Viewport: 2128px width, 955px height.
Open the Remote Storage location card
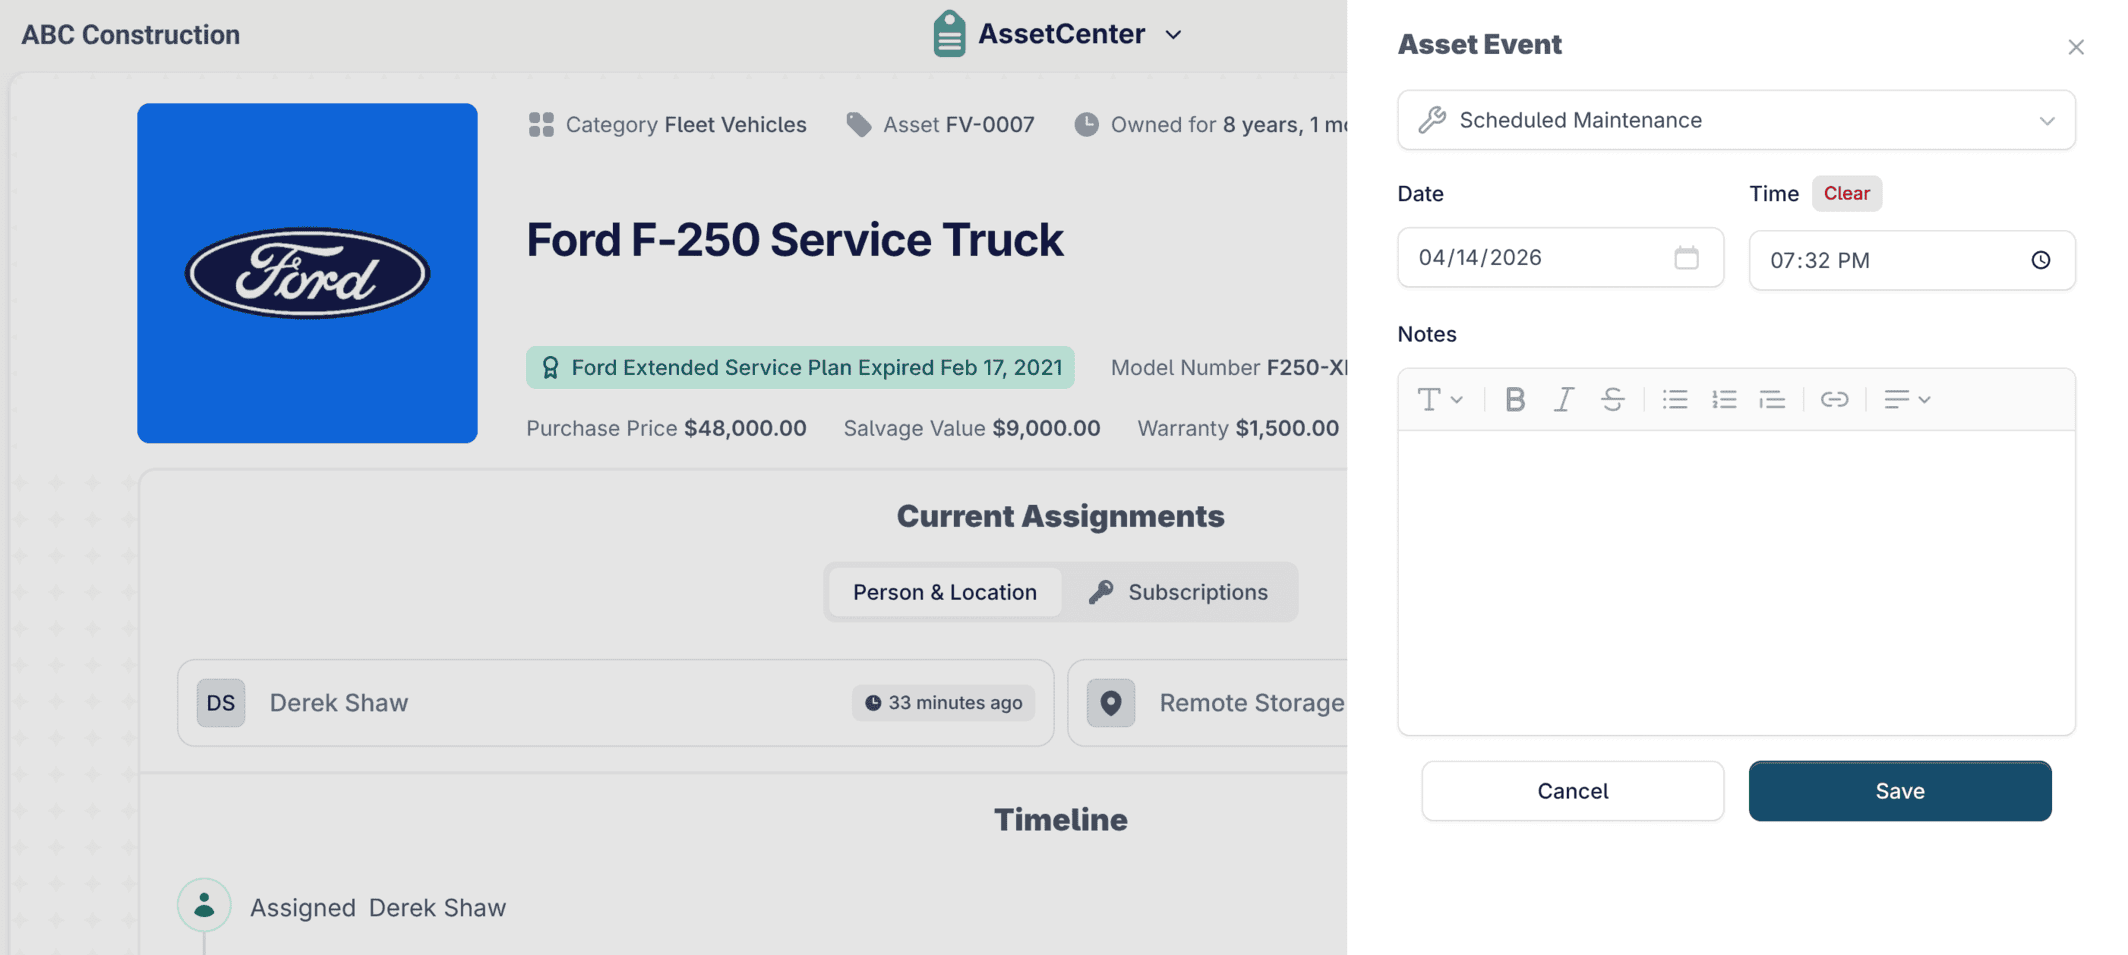click(x=1208, y=703)
